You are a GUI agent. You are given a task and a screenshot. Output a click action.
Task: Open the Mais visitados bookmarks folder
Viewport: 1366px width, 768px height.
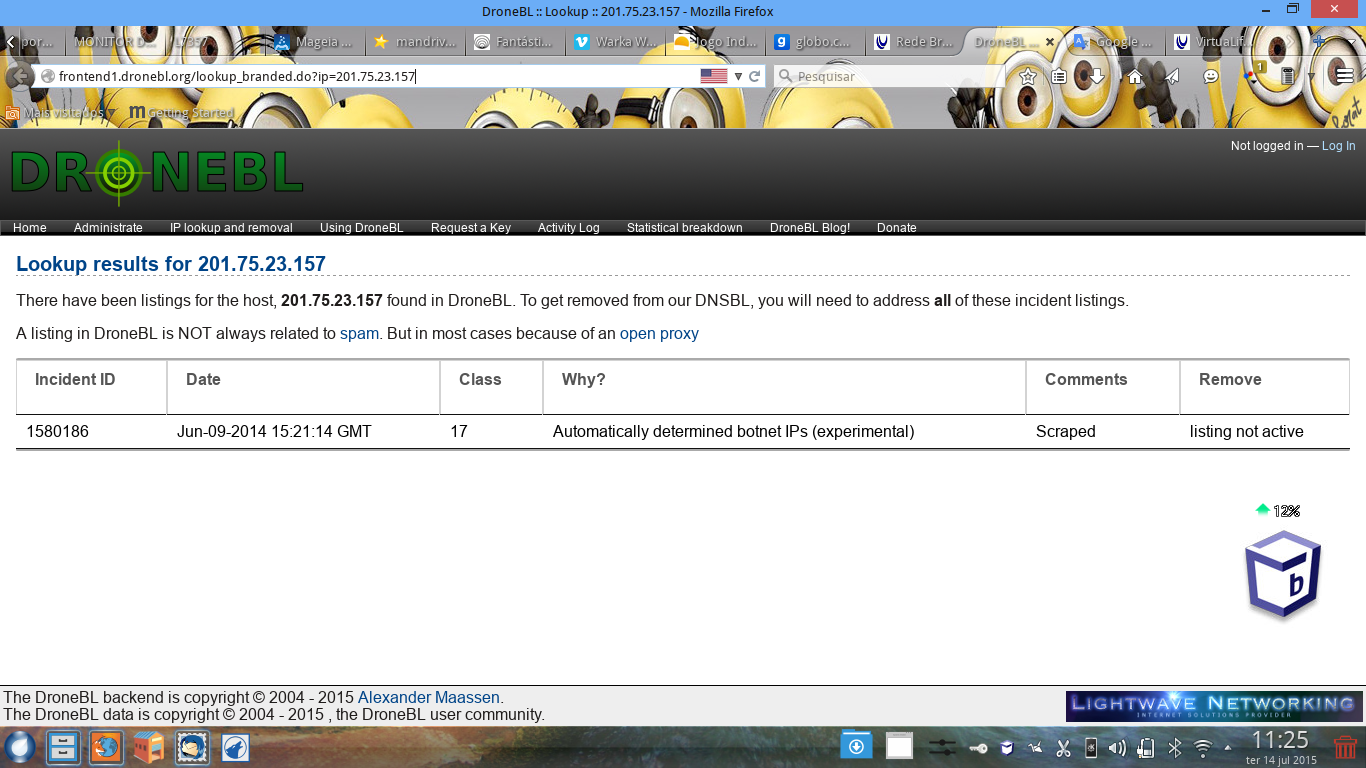[x=60, y=113]
